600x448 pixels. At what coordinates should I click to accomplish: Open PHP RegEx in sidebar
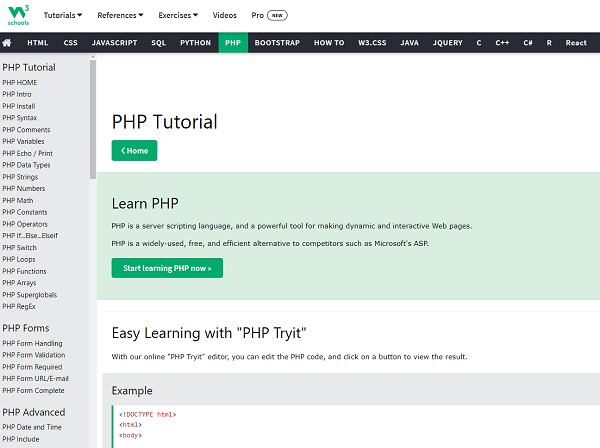19,306
